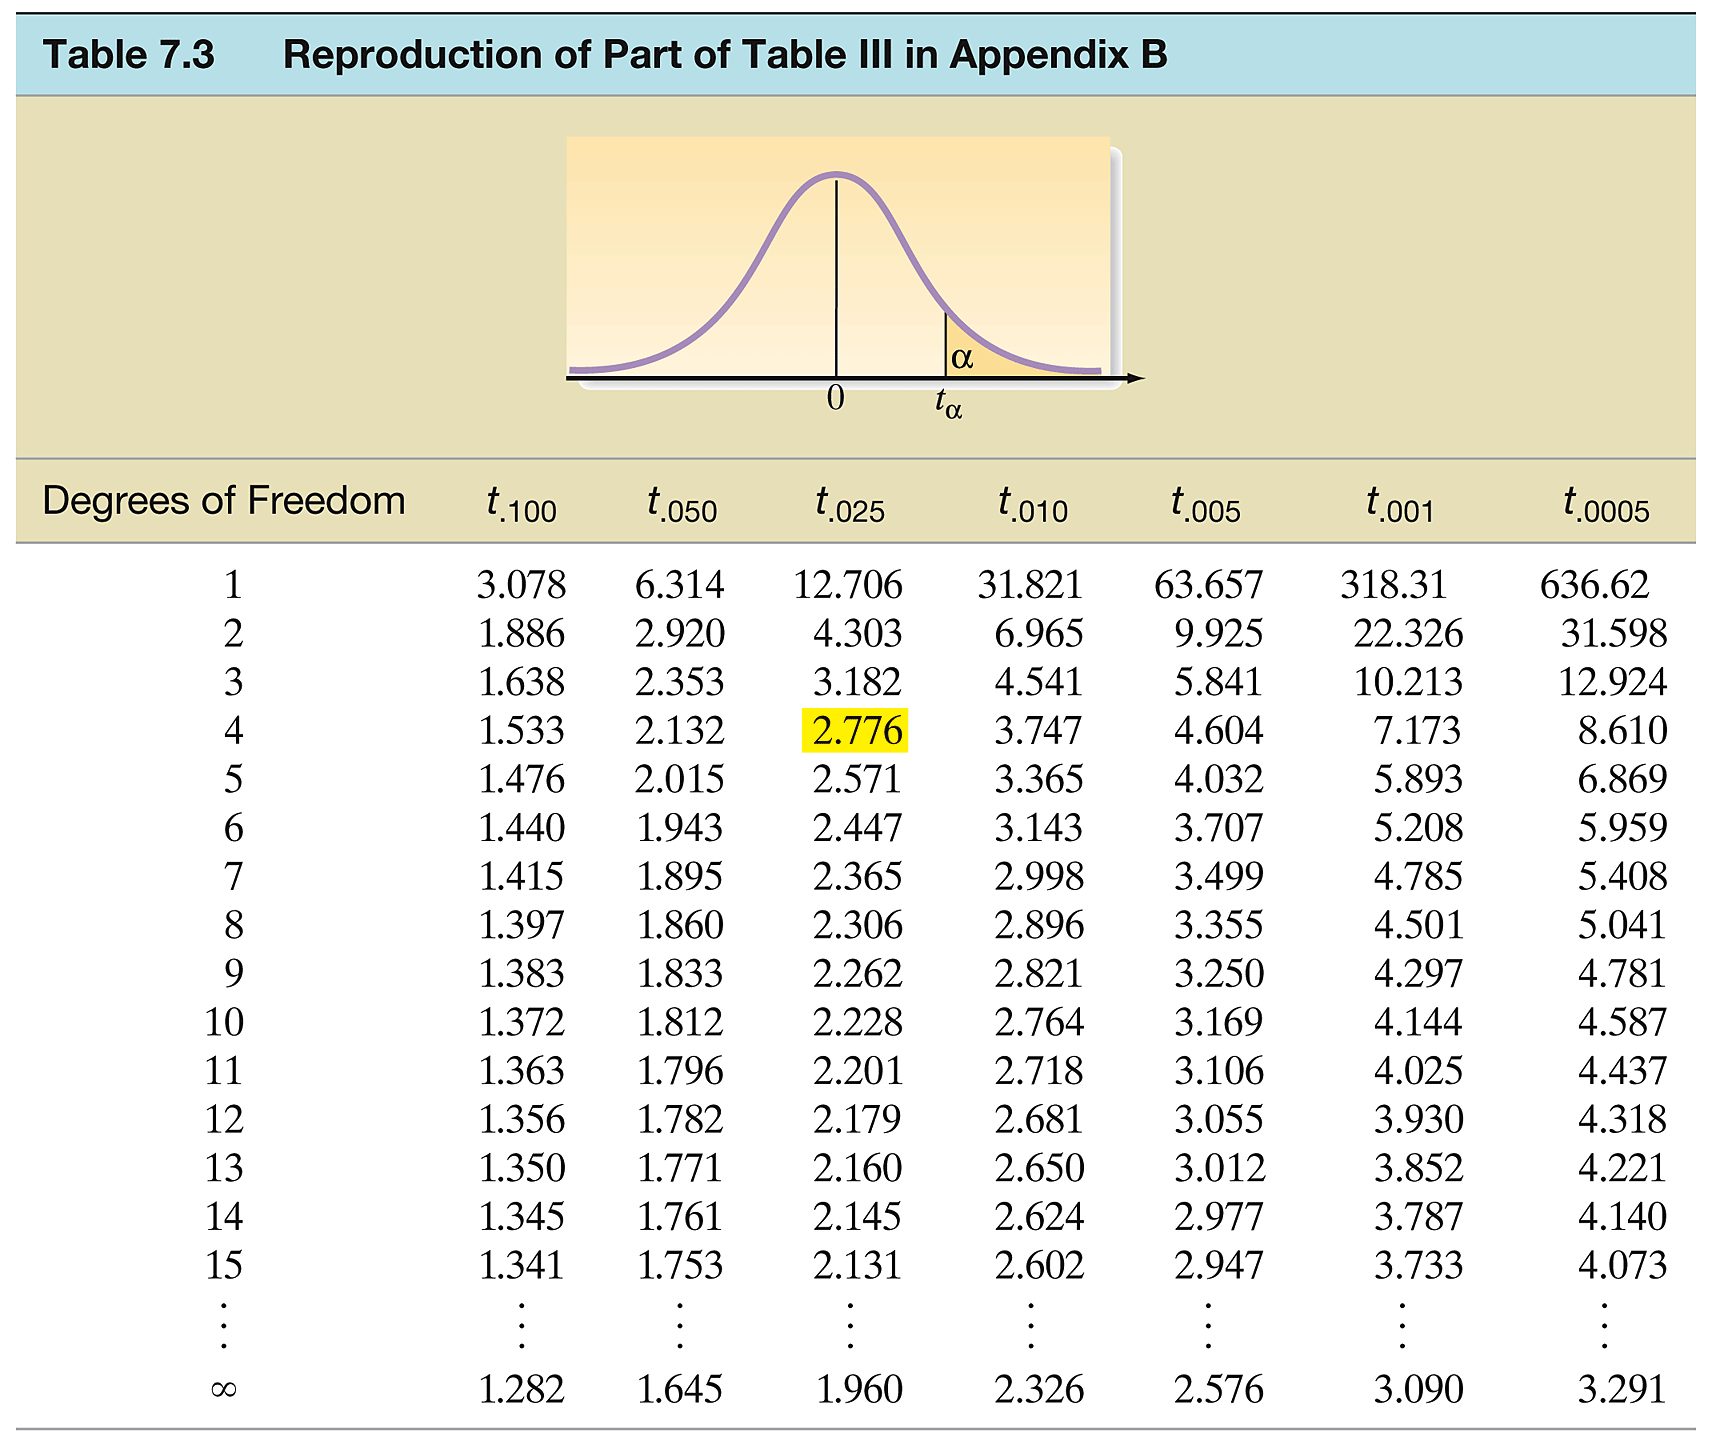Click the 636.62 value in first row
The image size is (1712, 1441).
[1594, 584]
